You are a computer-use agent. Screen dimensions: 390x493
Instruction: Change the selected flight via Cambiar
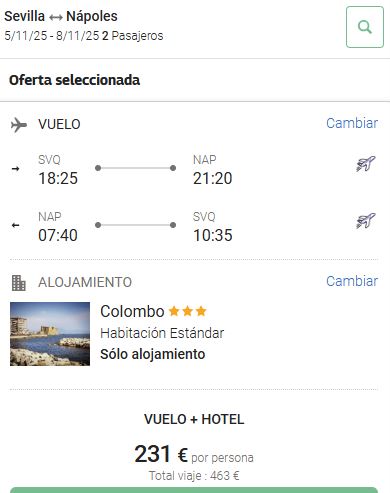[x=352, y=123]
